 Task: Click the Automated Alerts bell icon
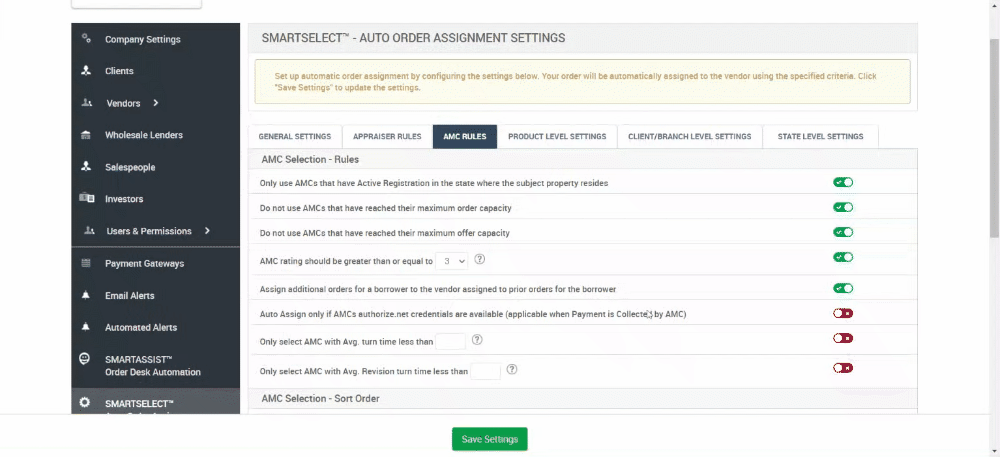point(85,327)
